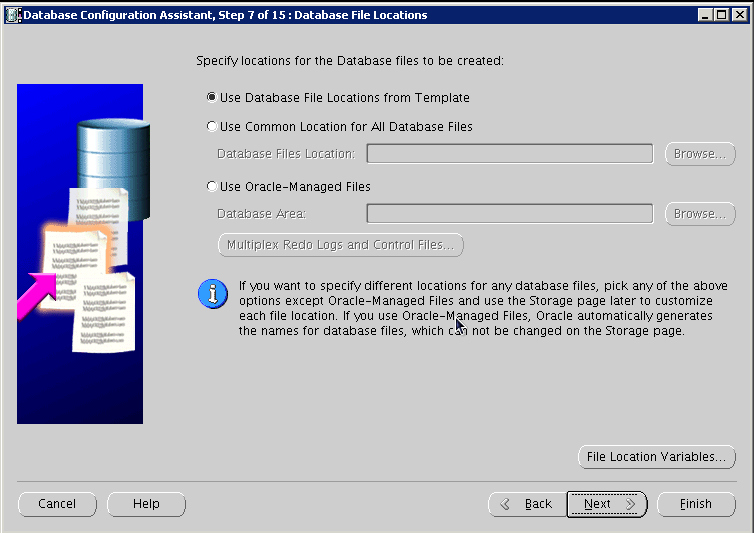Open Multiplex Redo Logs and Control Files

click(x=340, y=245)
